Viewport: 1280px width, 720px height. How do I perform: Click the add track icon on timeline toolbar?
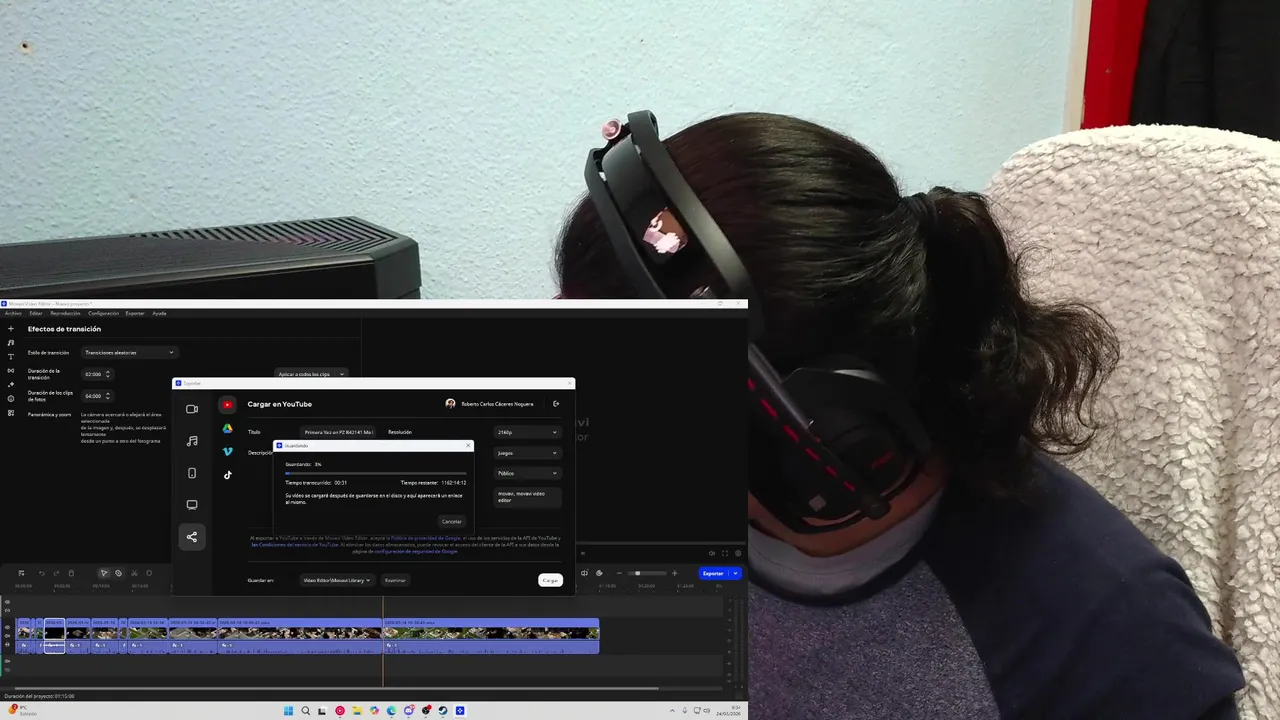[21, 573]
